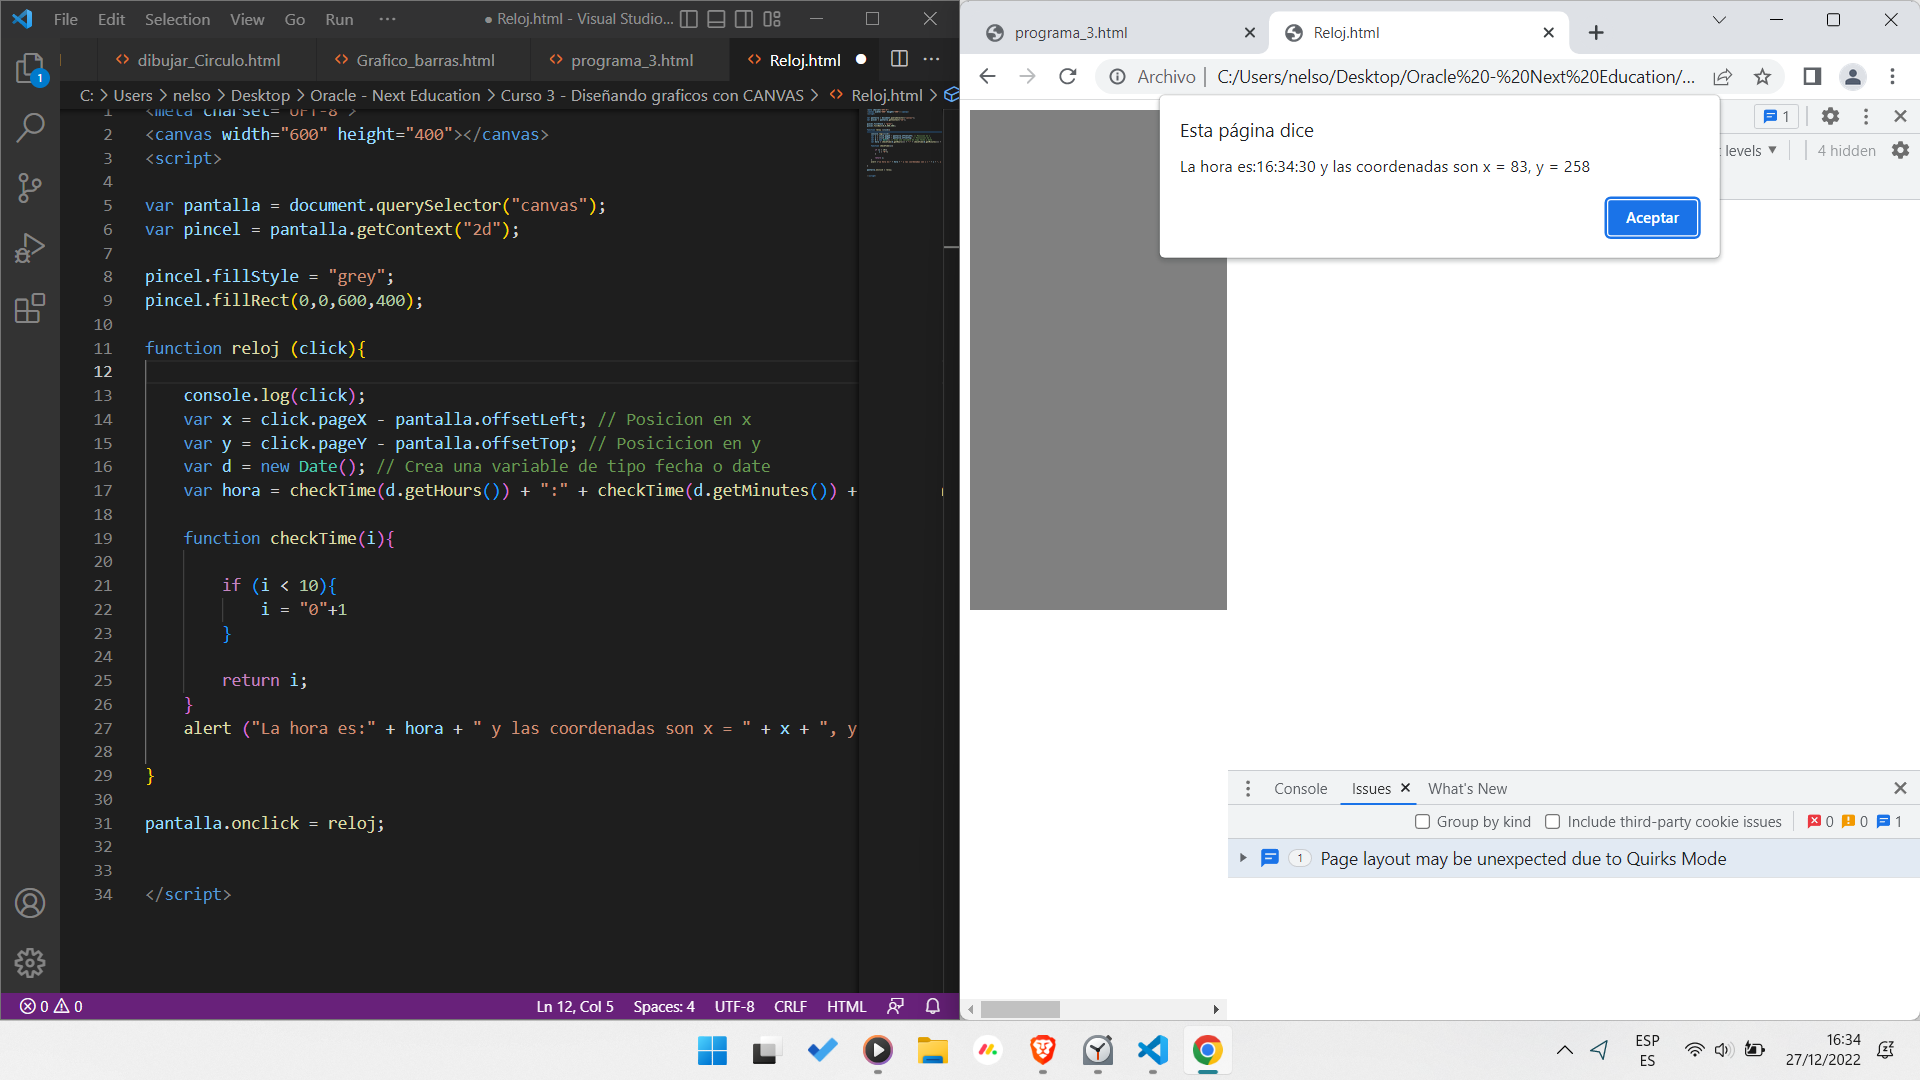
Task: Toggle Group by kind checkbox in Issues panel
Action: pyautogui.click(x=1423, y=822)
